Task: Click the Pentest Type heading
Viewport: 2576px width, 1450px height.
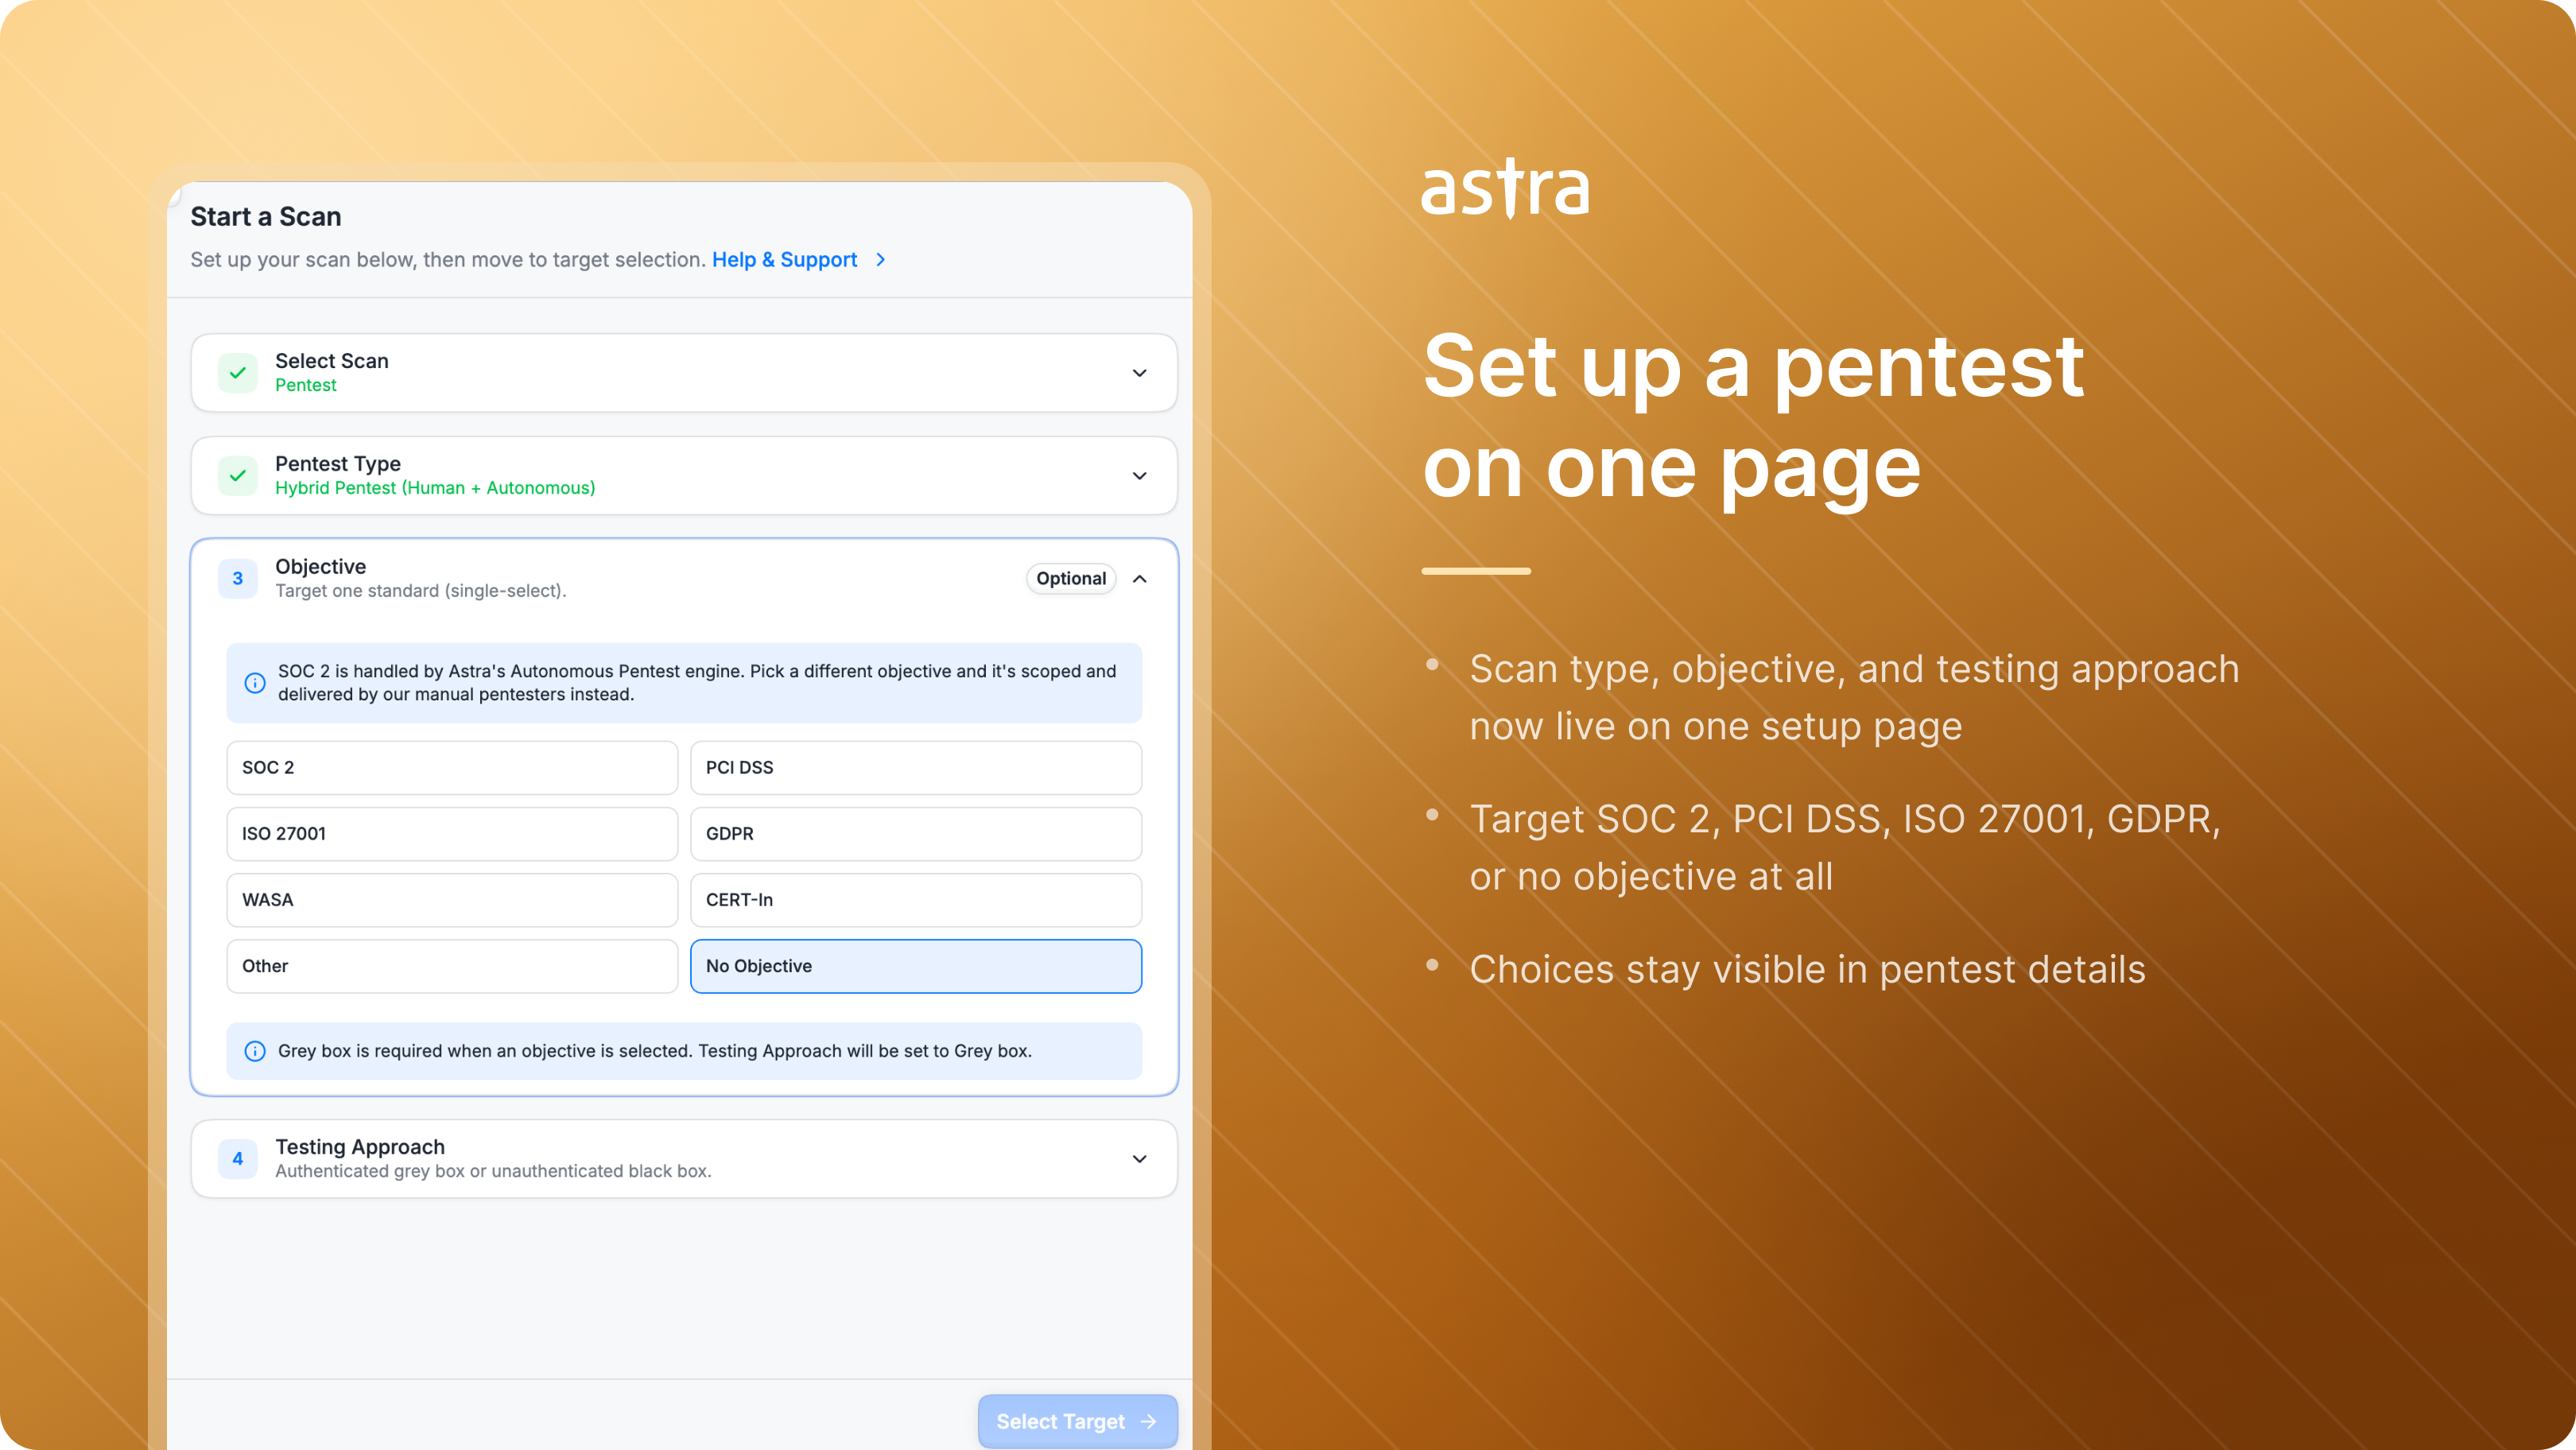Action: pyautogui.click(x=338, y=464)
